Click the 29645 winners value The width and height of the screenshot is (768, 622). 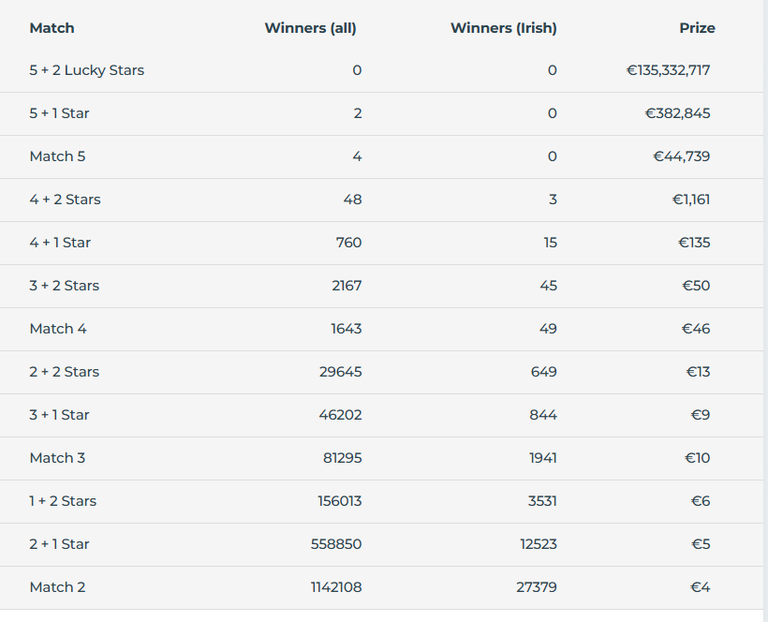click(340, 372)
